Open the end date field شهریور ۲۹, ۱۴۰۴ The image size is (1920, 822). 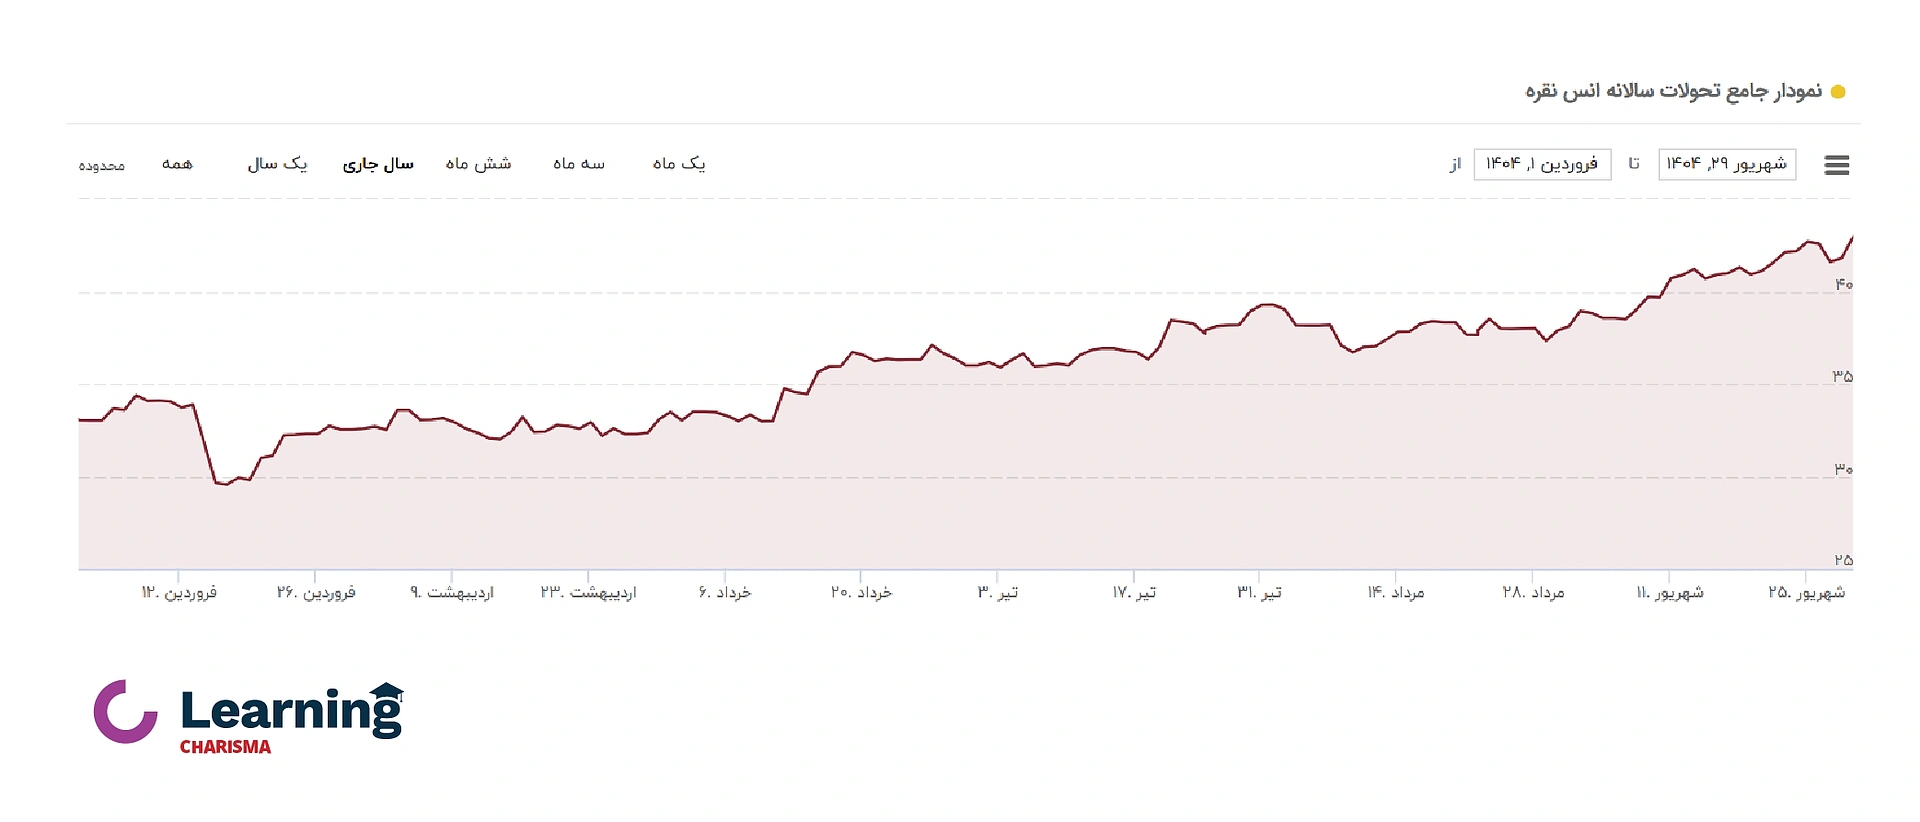click(x=1727, y=164)
